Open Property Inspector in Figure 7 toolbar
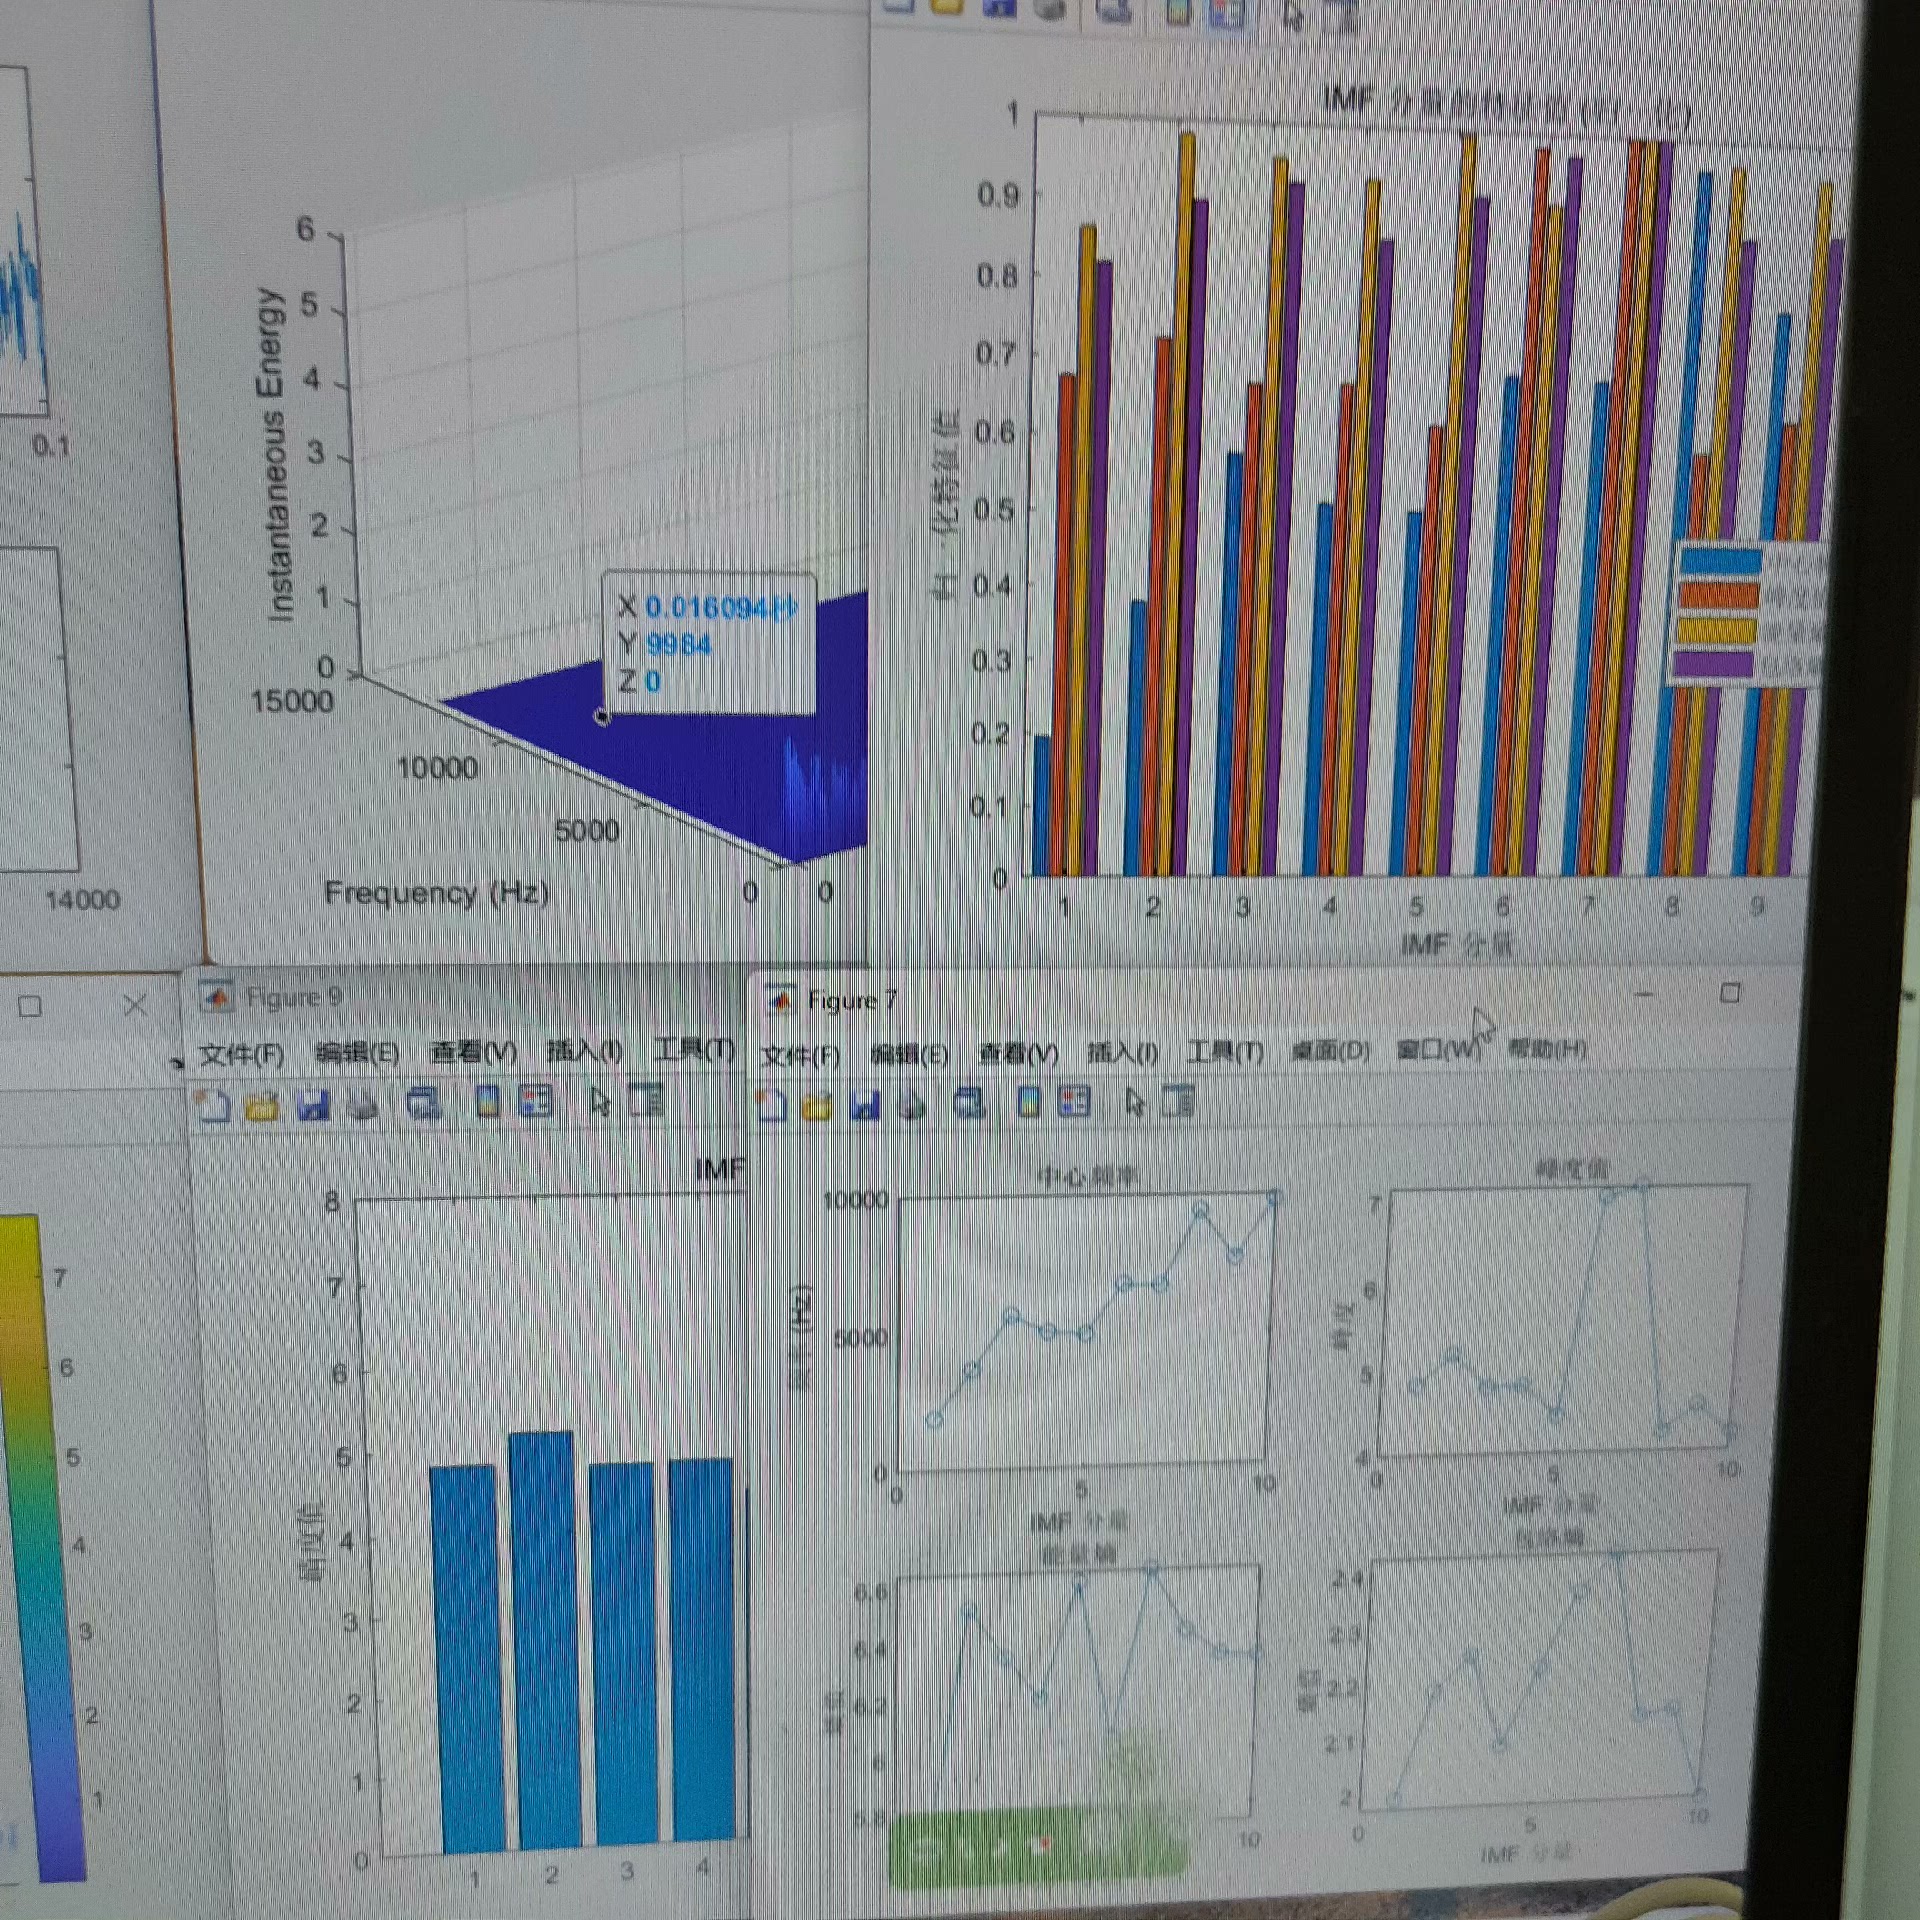This screenshot has height=1920, width=1920. pyautogui.click(x=1179, y=1103)
